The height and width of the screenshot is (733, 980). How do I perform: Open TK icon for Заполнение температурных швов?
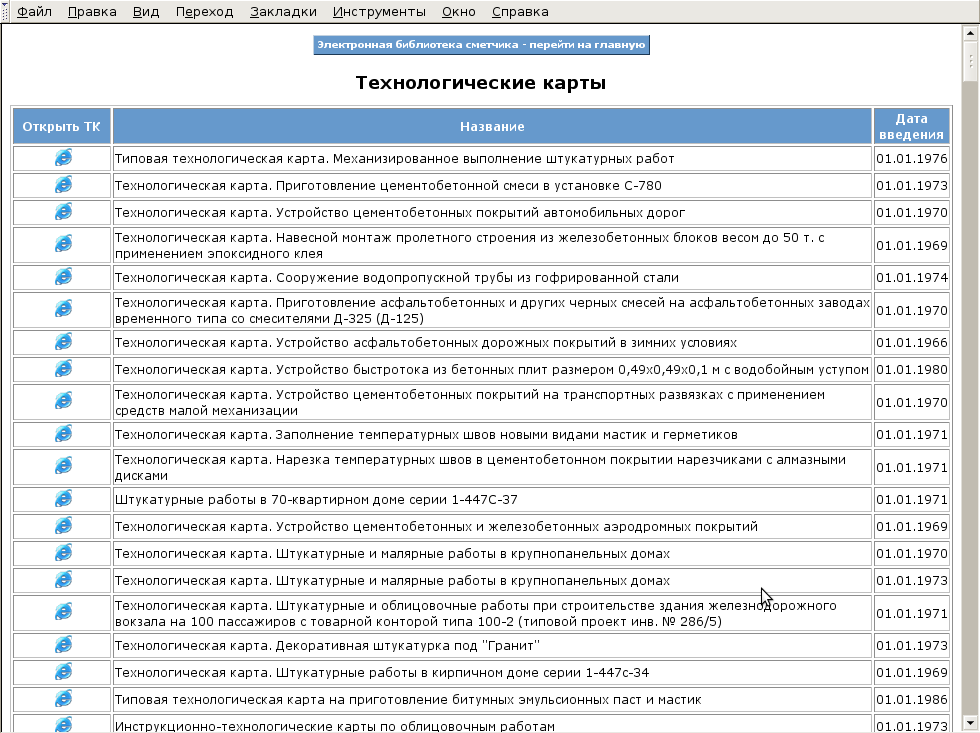tap(63, 433)
